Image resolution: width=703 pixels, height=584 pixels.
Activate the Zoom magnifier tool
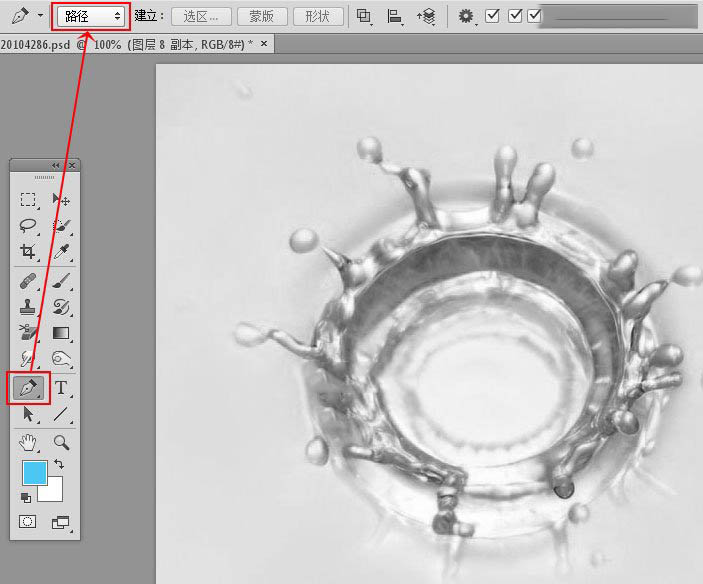[61, 442]
